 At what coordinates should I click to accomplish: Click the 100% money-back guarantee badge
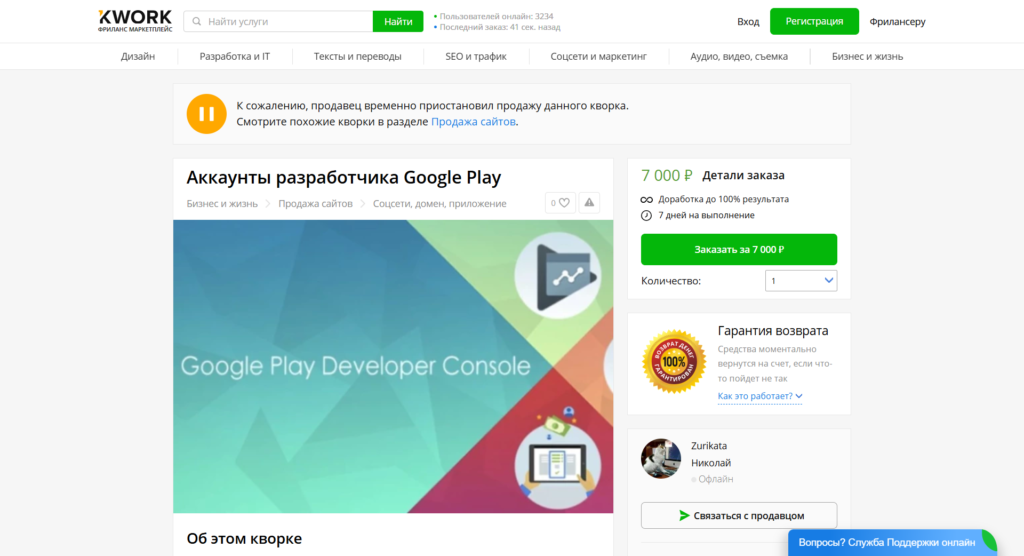[x=674, y=361]
